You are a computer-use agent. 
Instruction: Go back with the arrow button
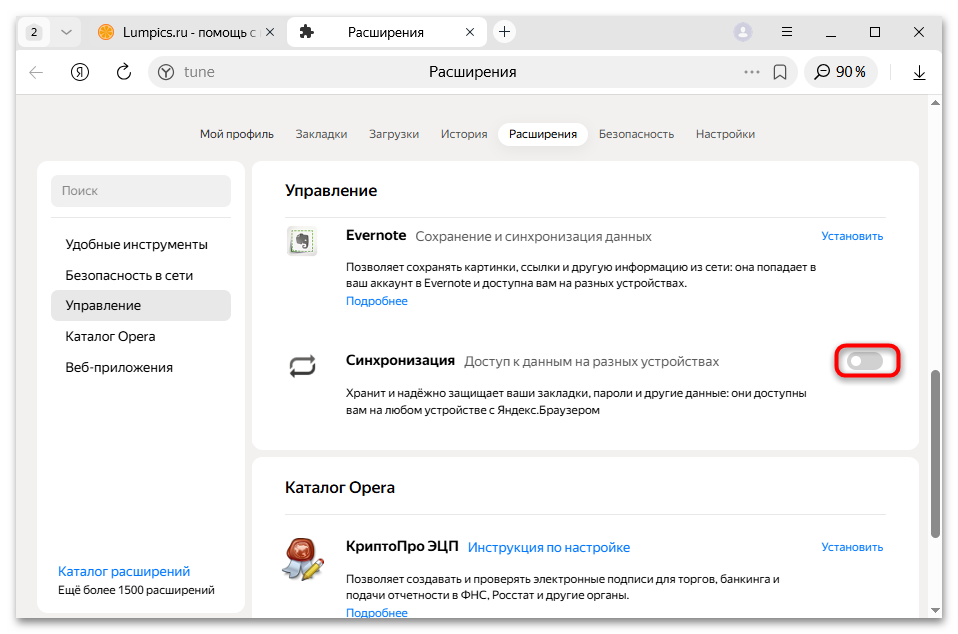(36, 72)
